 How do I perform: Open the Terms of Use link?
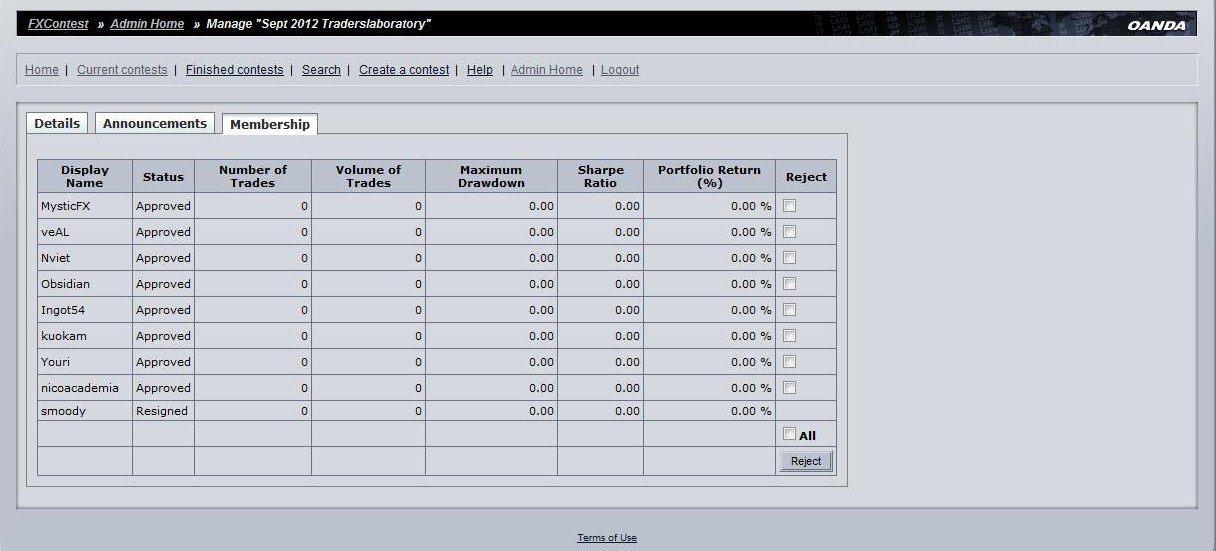(x=607, y=538)
